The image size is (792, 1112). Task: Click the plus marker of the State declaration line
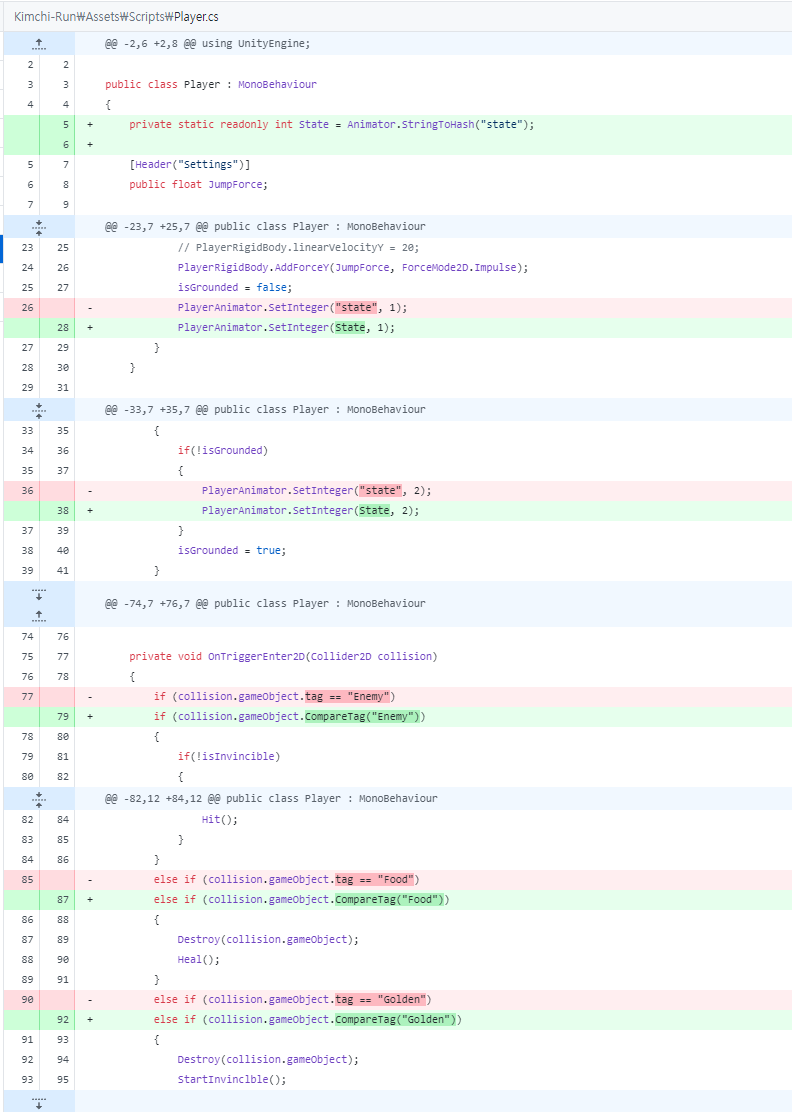pos(90,125)
